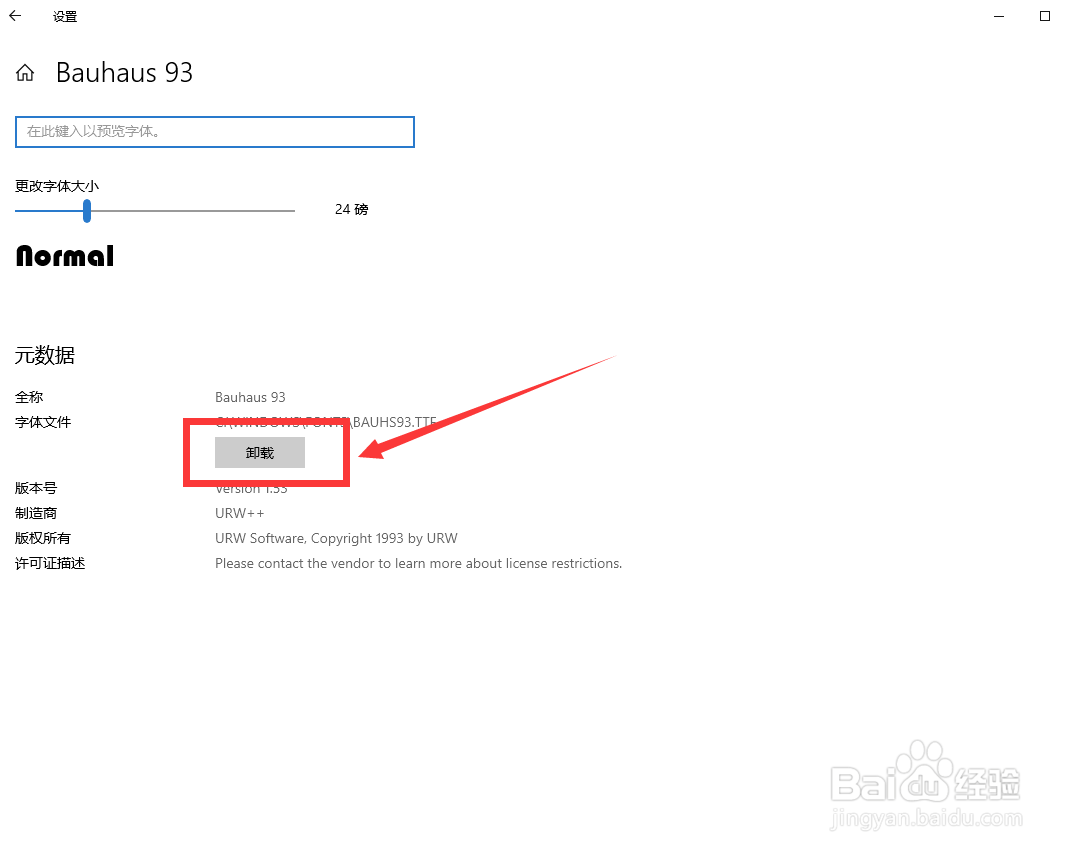This screenshot has width=1082, height=855.
Task: Click the 更改字体大小 label
Action: (57, 186)
